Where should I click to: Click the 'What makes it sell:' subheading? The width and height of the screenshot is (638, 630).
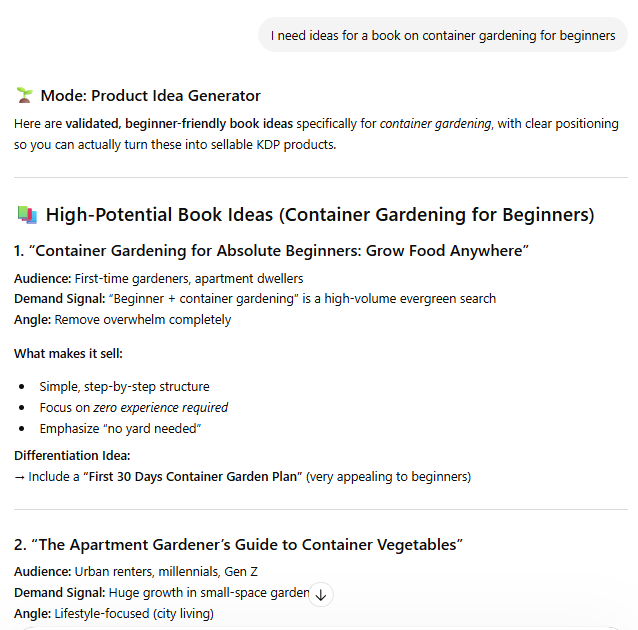pyautogui.click(x=68, y=353)
